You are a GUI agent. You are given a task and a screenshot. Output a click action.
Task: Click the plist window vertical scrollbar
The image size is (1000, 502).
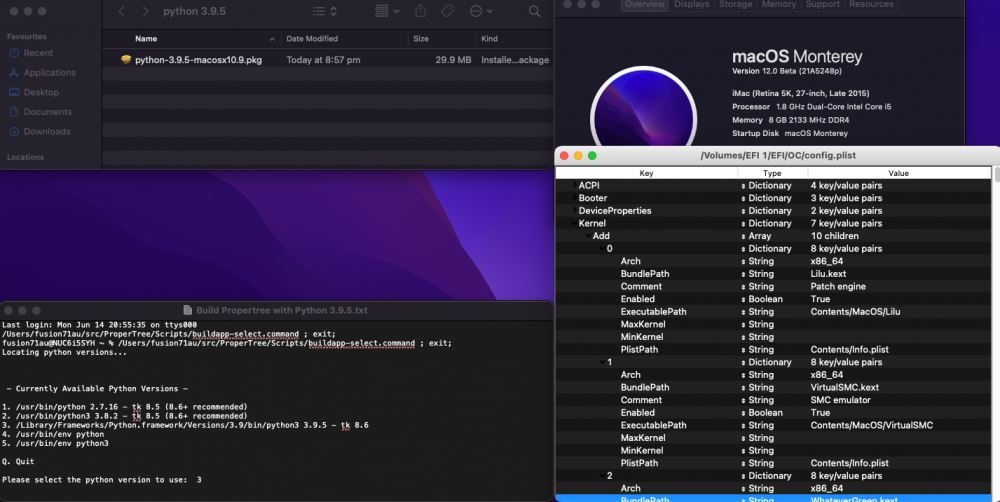pyautogui.click(x=996, y=173)
